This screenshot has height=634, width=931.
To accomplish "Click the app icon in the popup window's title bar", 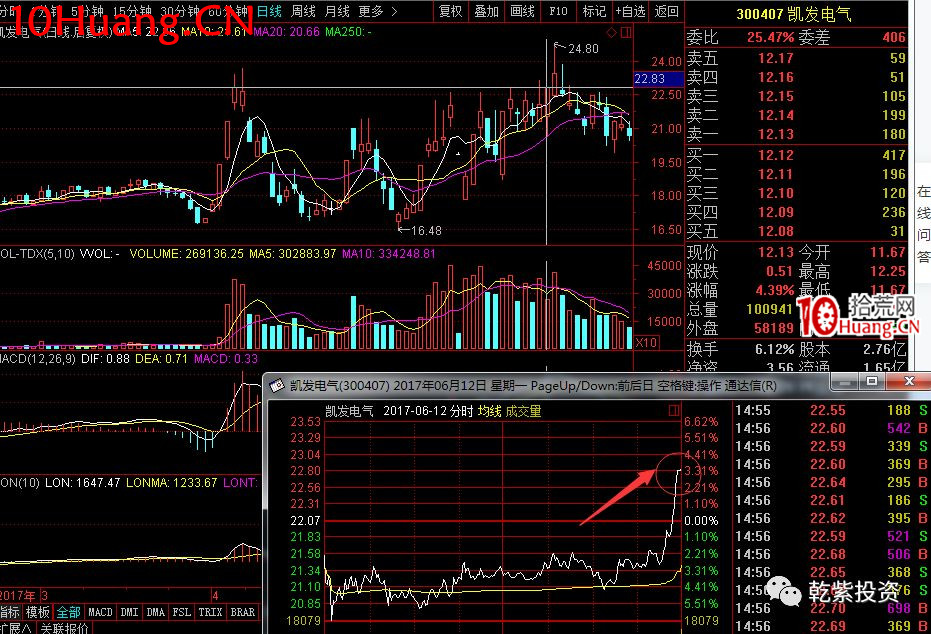I will (277, 386).
